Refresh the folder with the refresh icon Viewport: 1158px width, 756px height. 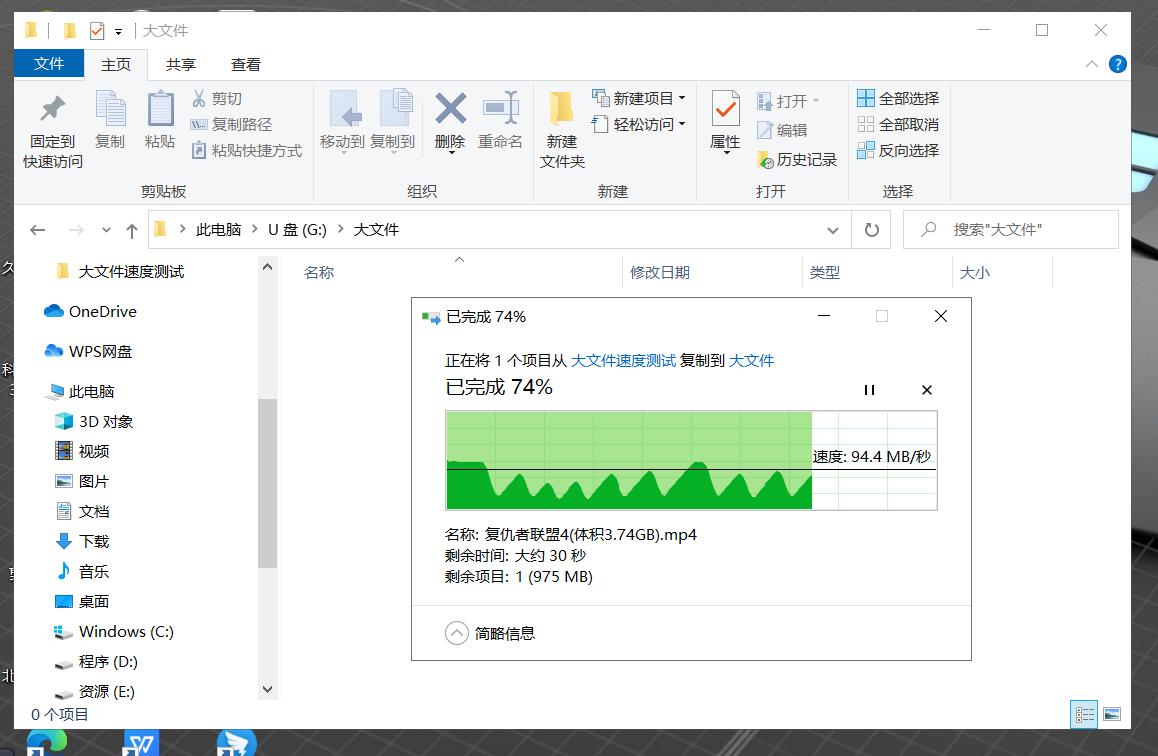pos(870,229)
